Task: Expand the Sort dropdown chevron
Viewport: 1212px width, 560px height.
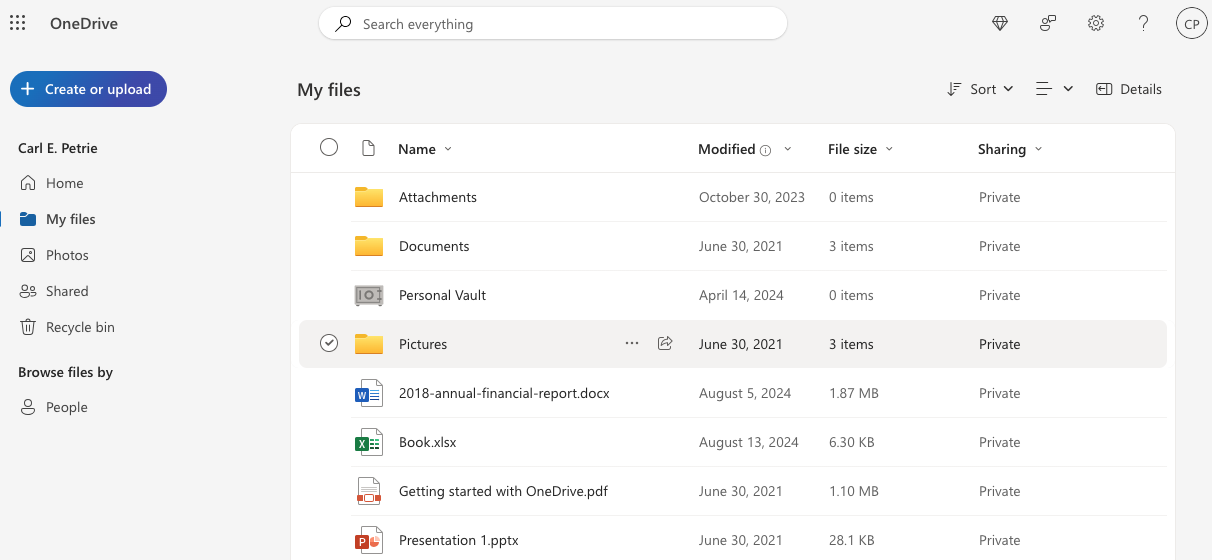Action: tap(1008, 89)
